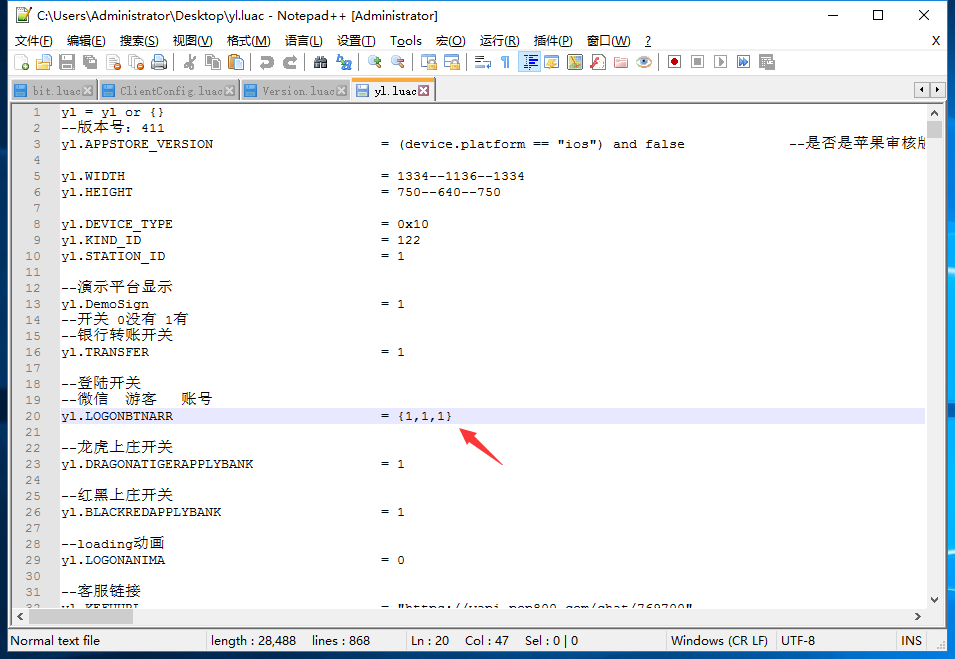Close the yl.luac tab
The image size is (955, 659).
424,91
